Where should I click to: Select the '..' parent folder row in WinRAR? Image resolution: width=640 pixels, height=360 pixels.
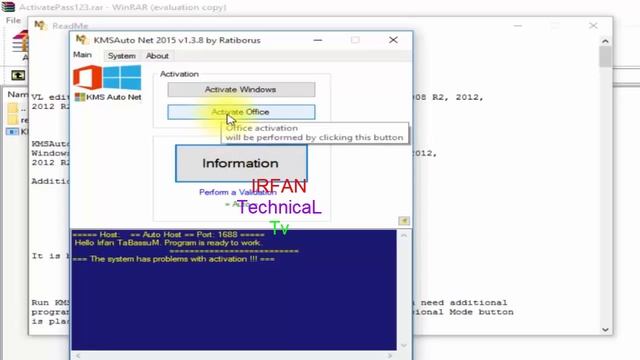18,108
